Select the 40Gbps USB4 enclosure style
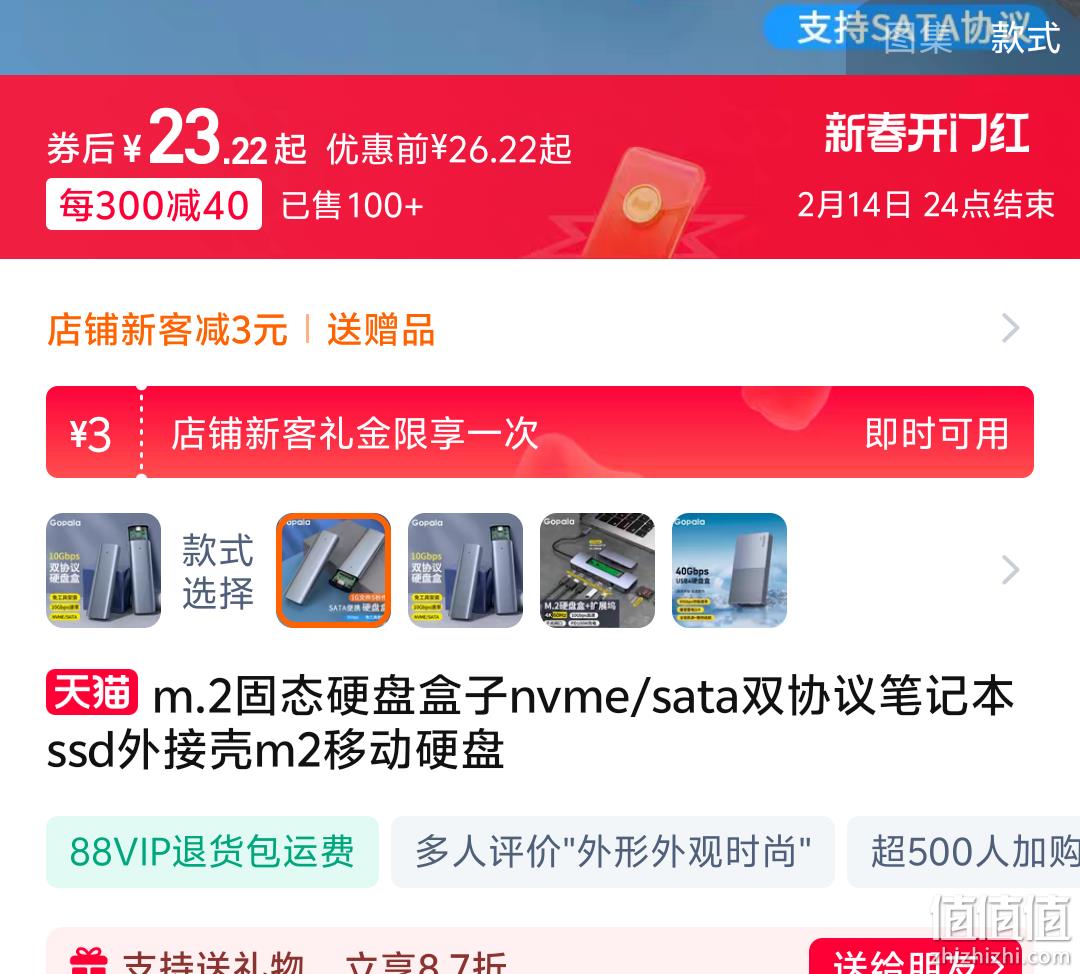The height and width of the screenshot is (974, 1080). (x=729, y=570)
